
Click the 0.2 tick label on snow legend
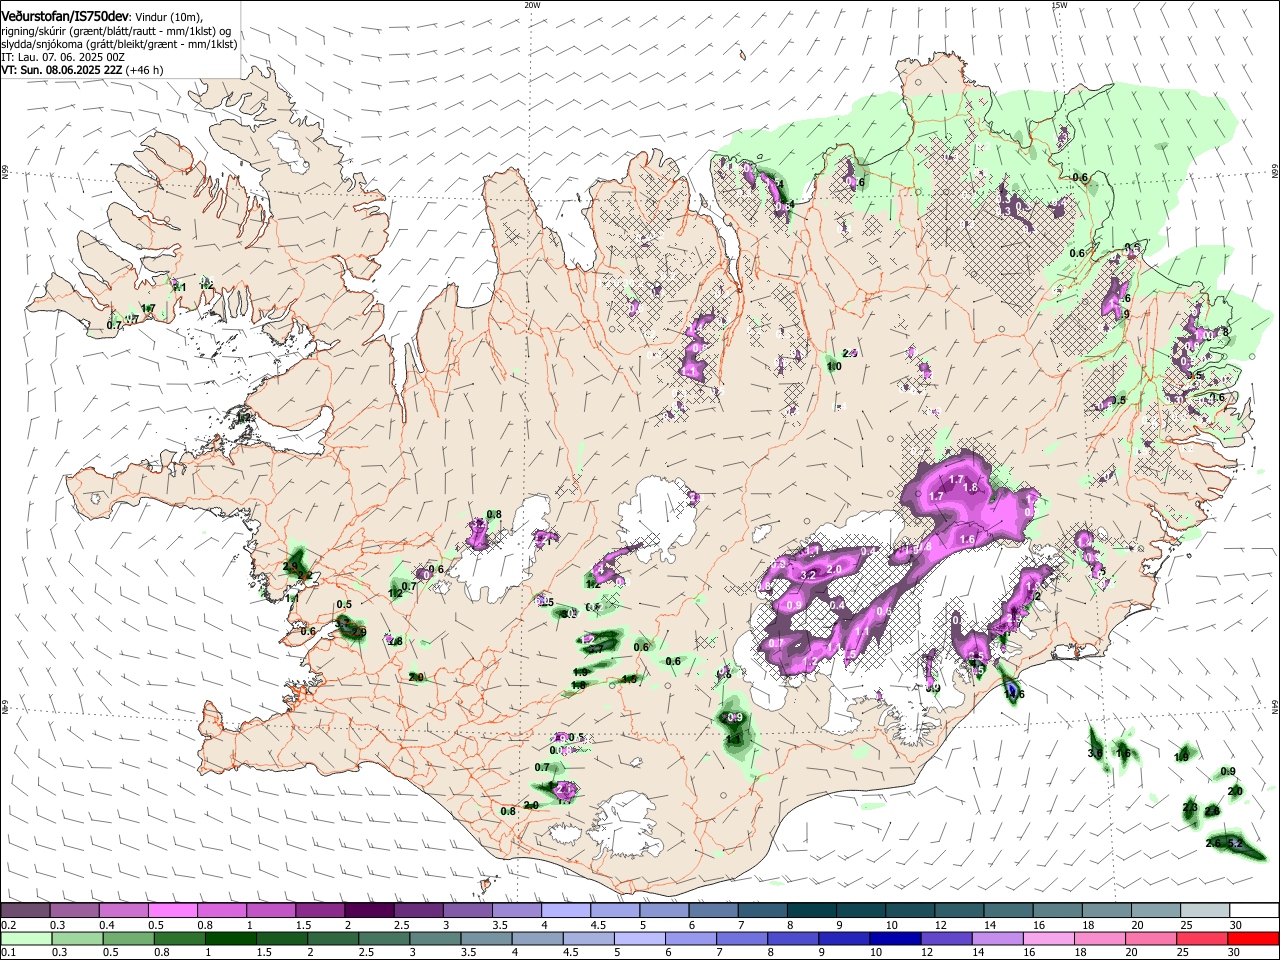point(7,925)
